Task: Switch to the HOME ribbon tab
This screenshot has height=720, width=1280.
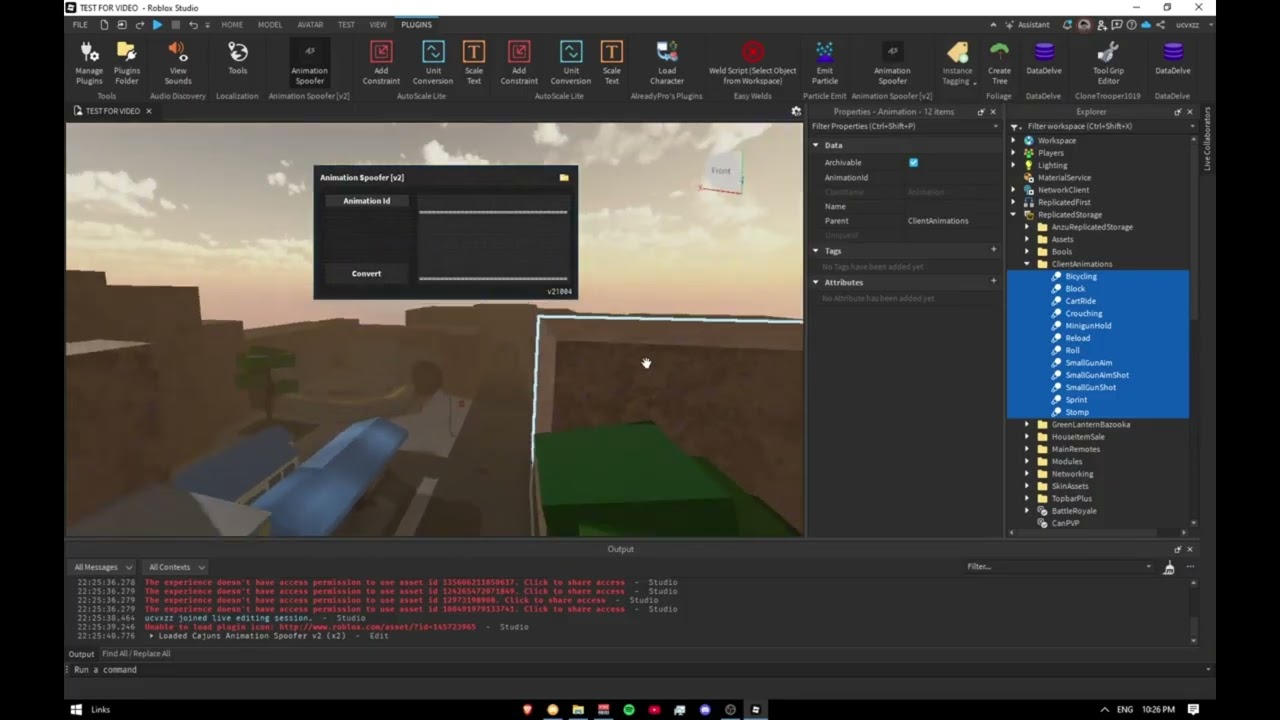Action: pos(232,24)
